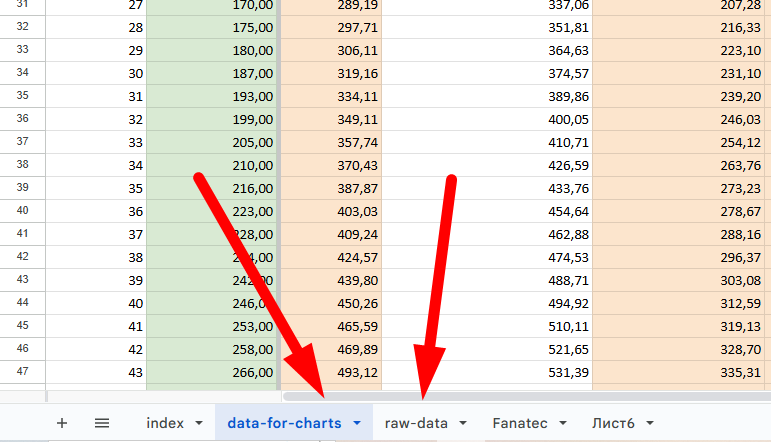Select cell with value 36 in row 40

(x=96, y=211)
